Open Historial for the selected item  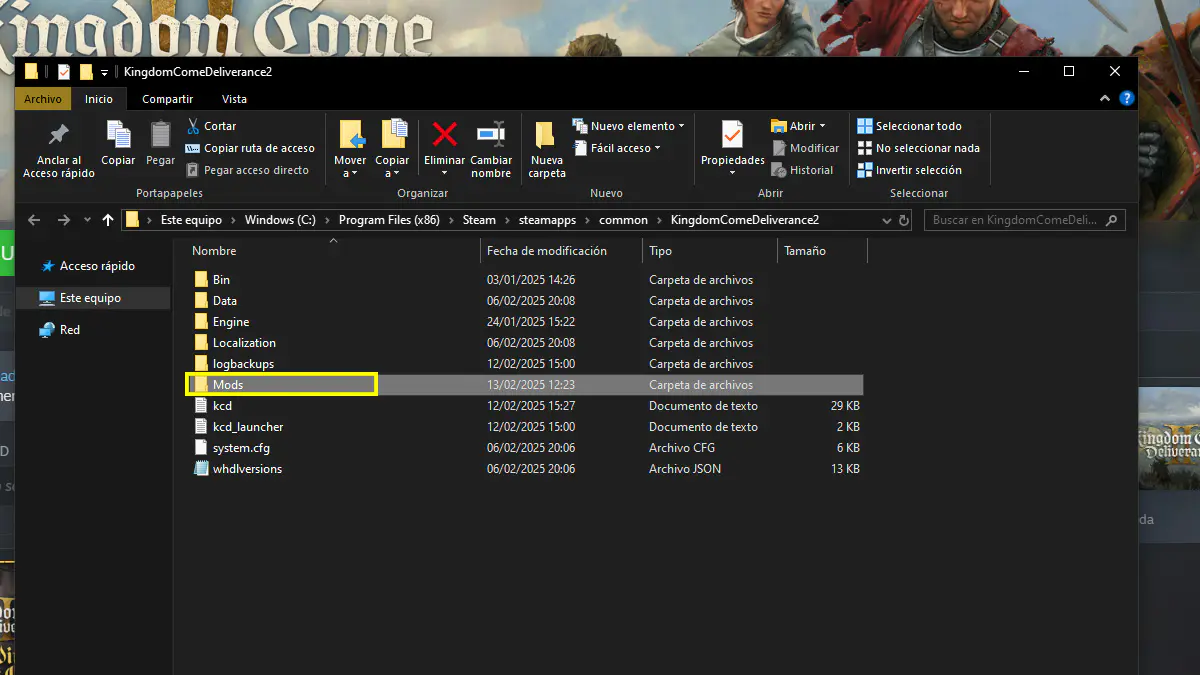[x=802, y=170]
